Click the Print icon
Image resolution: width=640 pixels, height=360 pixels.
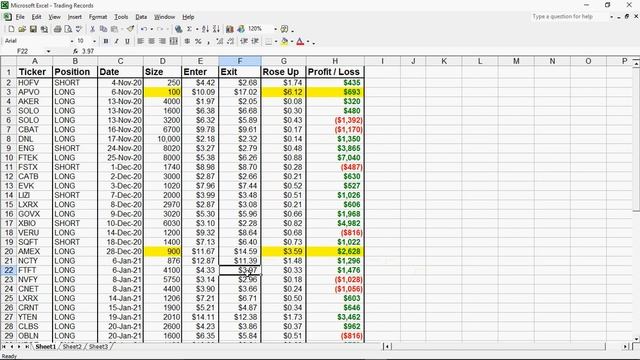click(x=58, y=29)
